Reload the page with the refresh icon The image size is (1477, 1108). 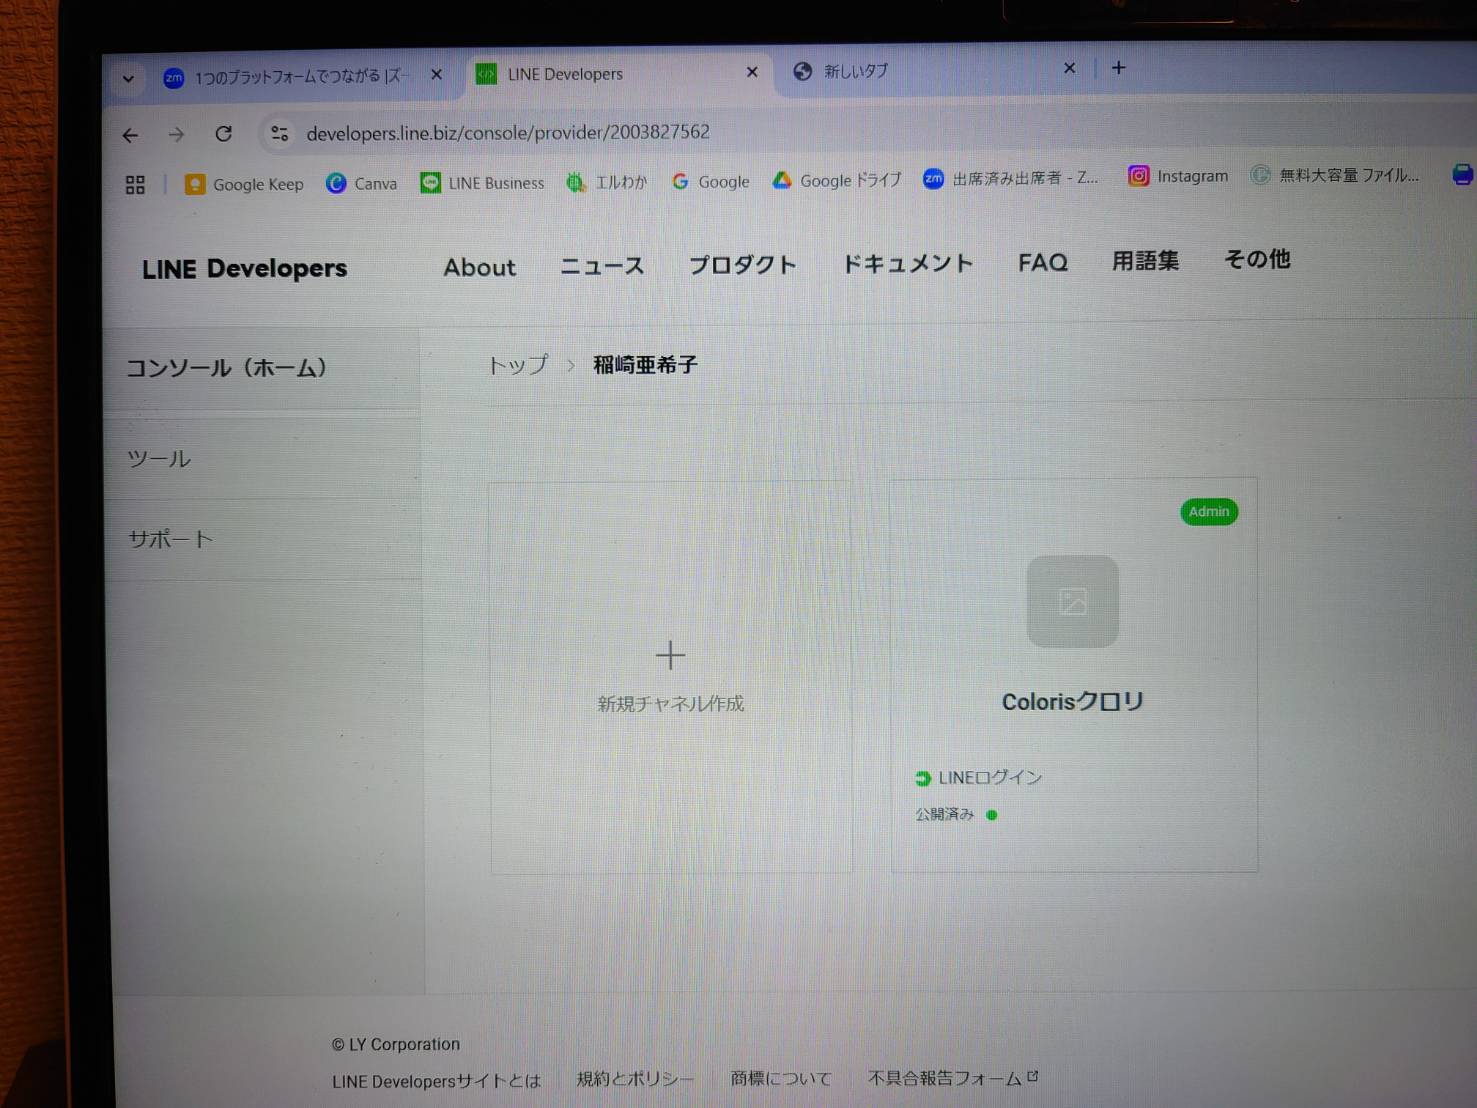coord(223,133)
